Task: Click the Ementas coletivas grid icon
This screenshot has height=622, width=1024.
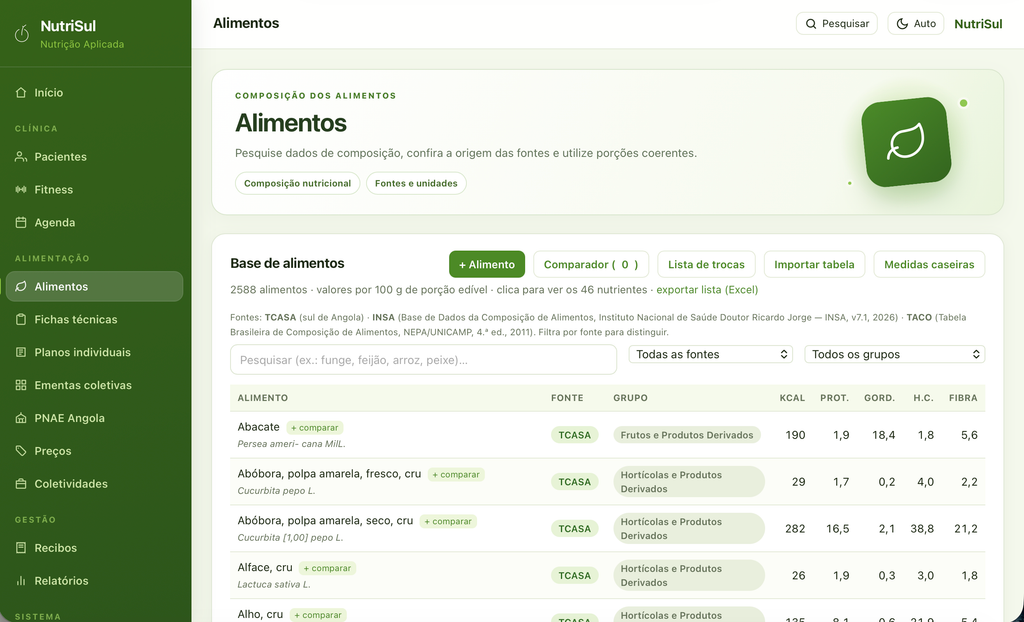Action: point(21,385)
